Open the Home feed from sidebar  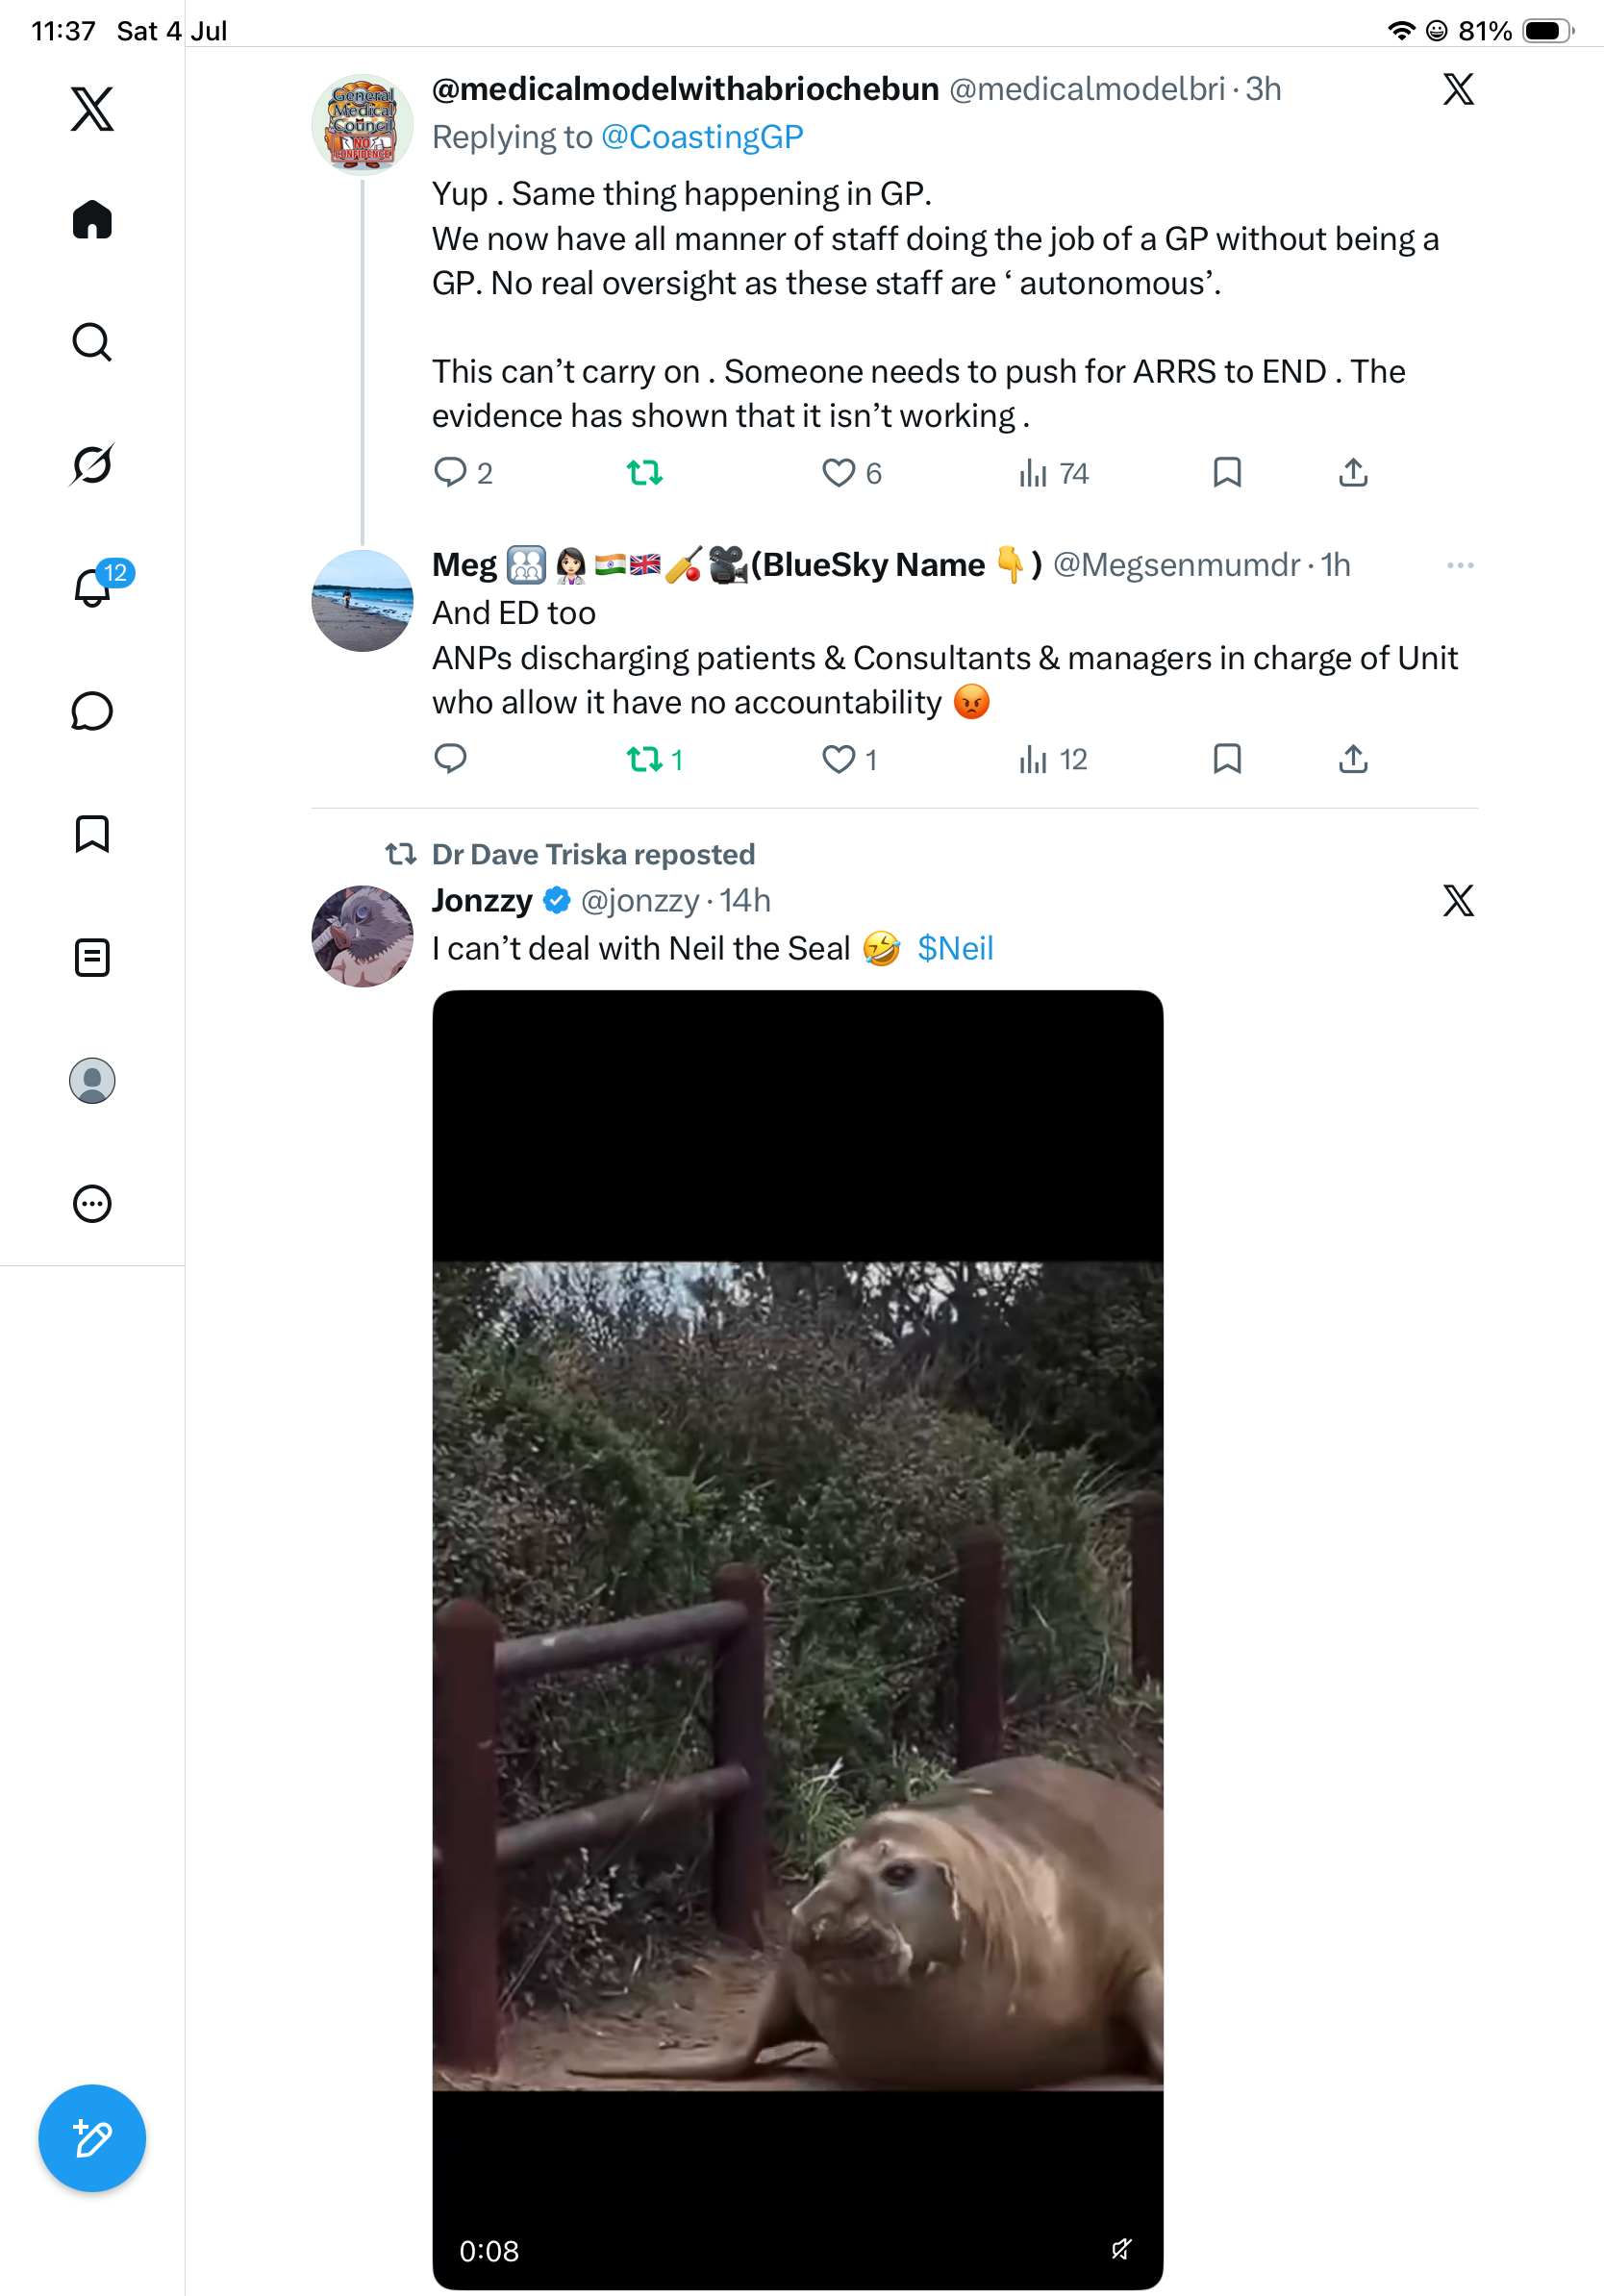pos(92,219)
